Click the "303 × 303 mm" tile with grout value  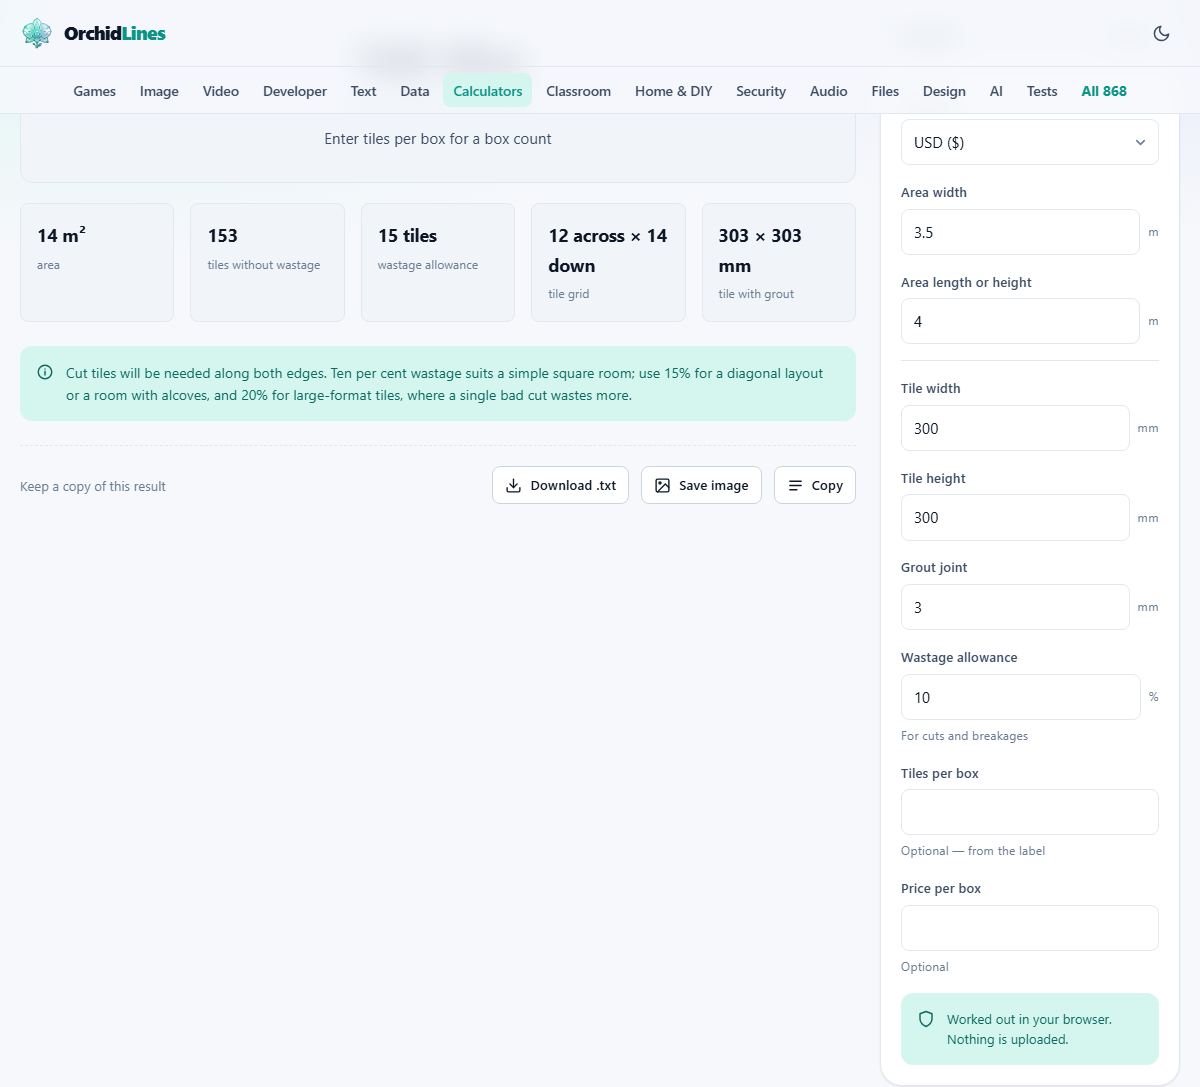pos(760,251)
